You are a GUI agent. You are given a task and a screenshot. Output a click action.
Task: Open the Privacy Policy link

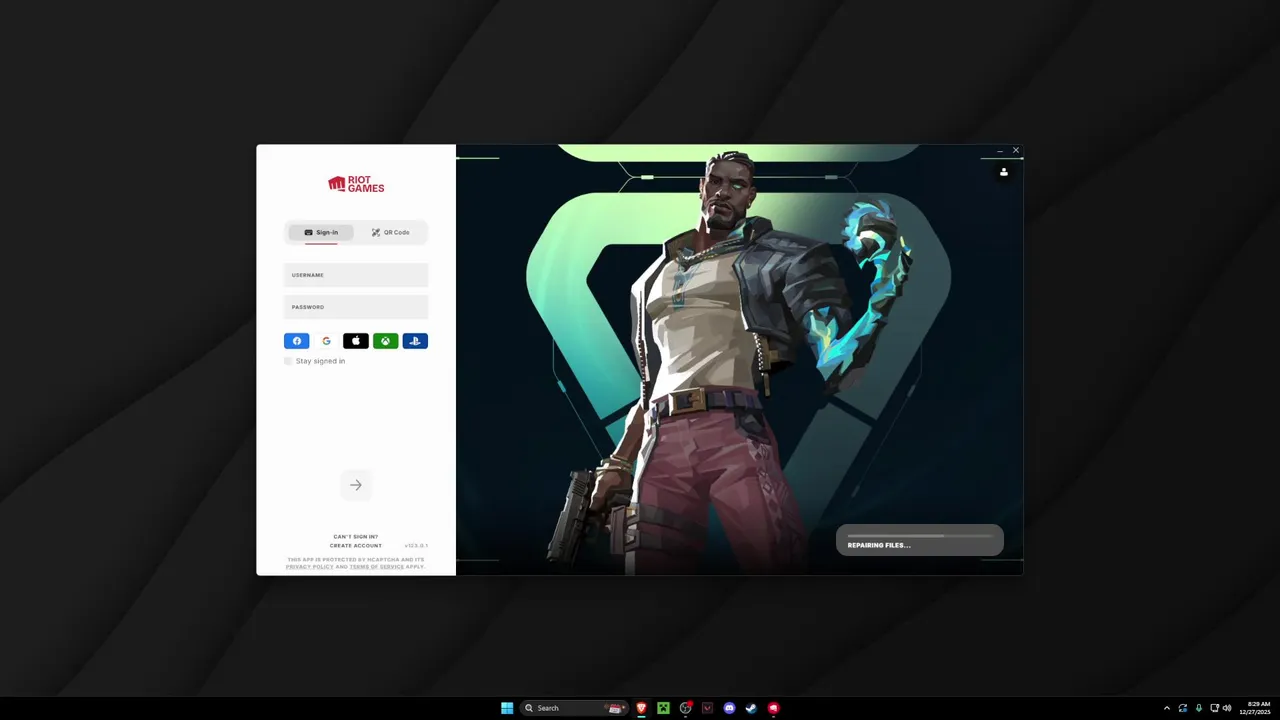coord(310,567)
